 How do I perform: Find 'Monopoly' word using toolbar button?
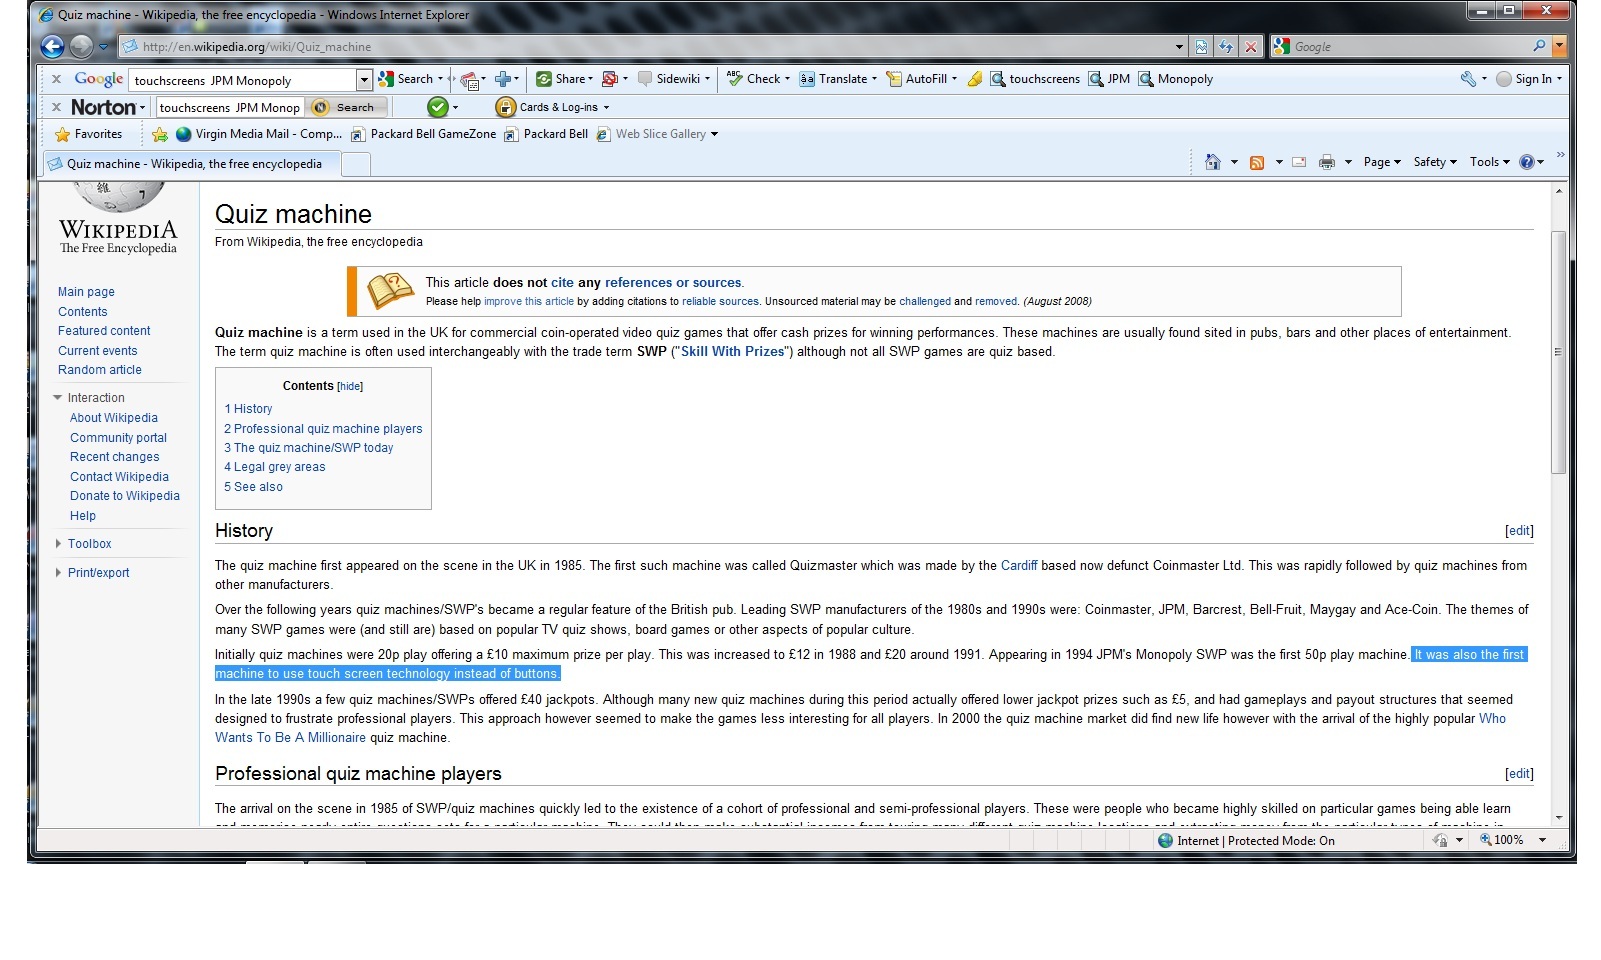tap(1176, 79)
